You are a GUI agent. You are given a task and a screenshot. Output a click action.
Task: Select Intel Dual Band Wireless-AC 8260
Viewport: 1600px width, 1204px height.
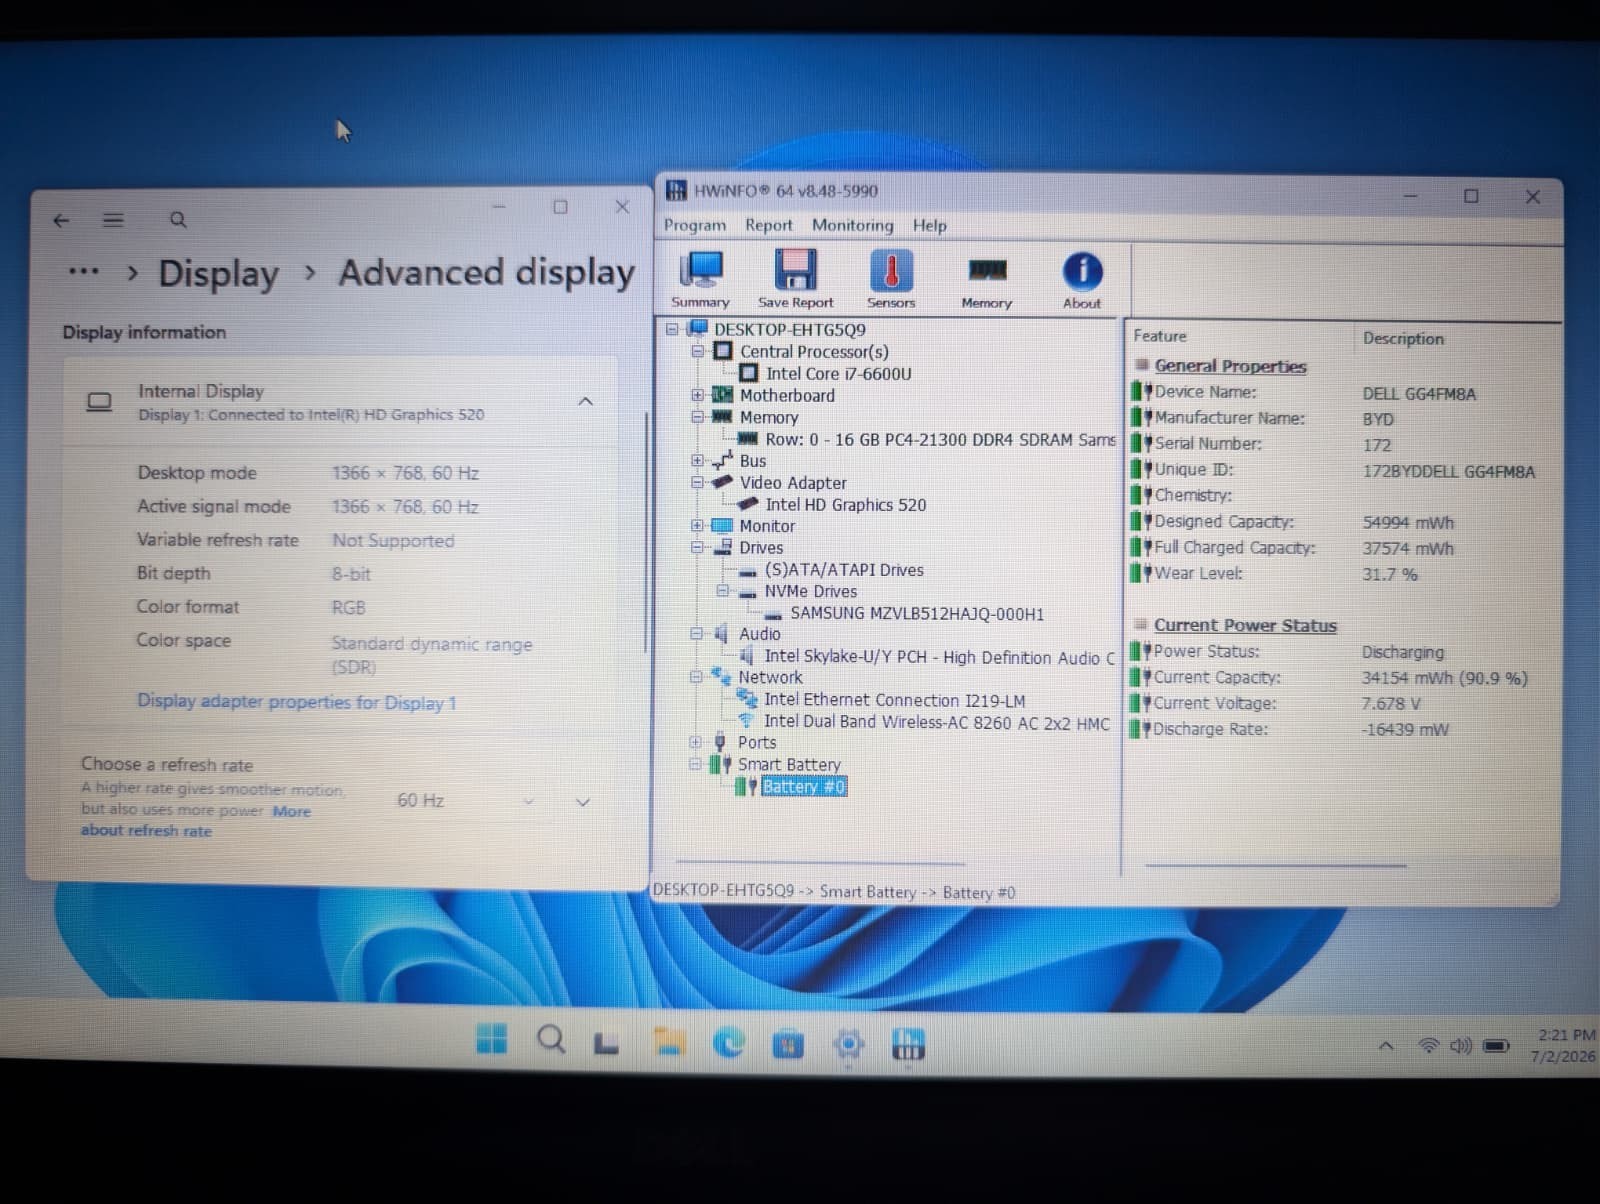point(936,722)
